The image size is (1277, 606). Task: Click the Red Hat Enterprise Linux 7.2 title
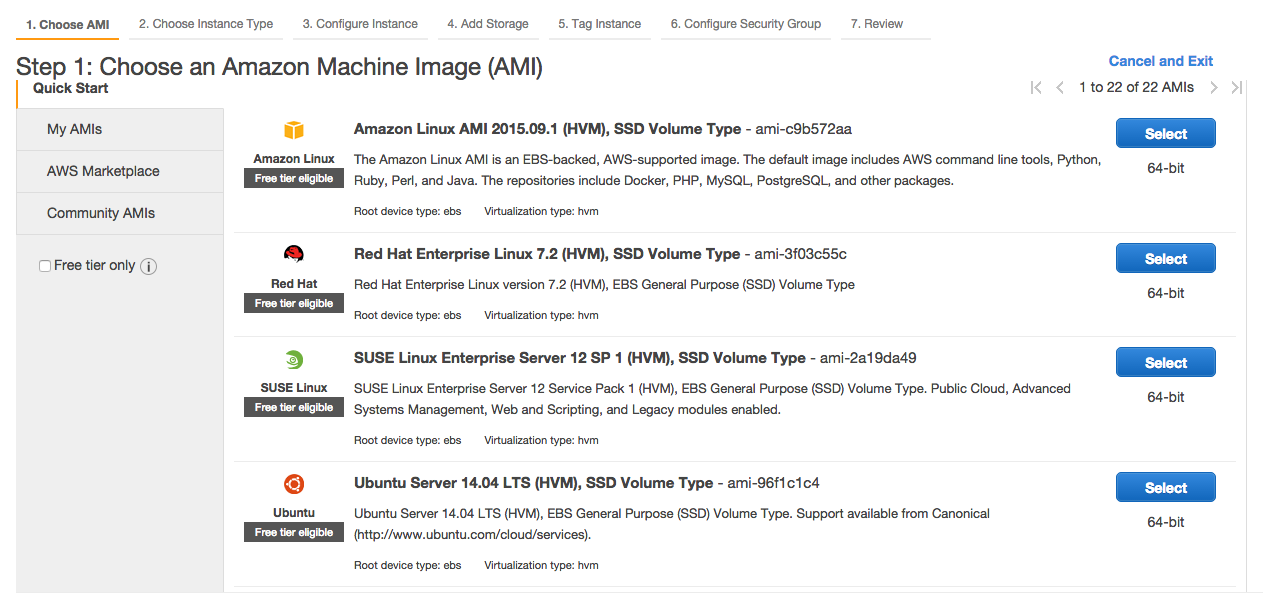point(547,254)
